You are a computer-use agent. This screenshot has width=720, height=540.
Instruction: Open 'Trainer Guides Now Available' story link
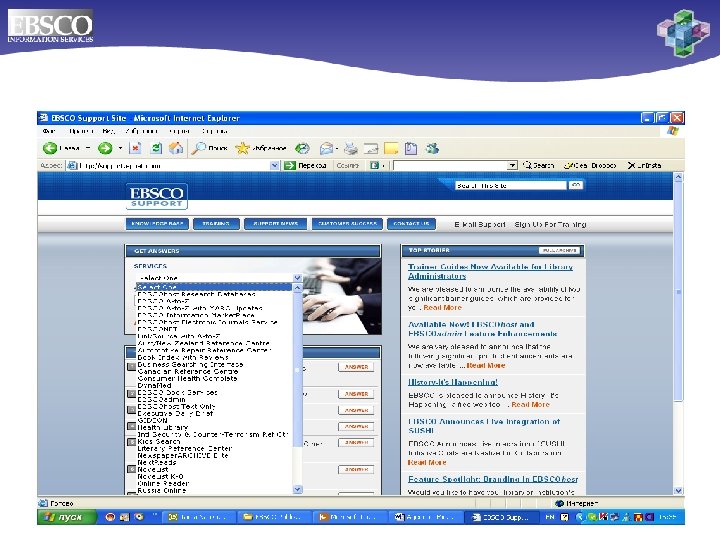pyautogui.click(x=490, y=271)
